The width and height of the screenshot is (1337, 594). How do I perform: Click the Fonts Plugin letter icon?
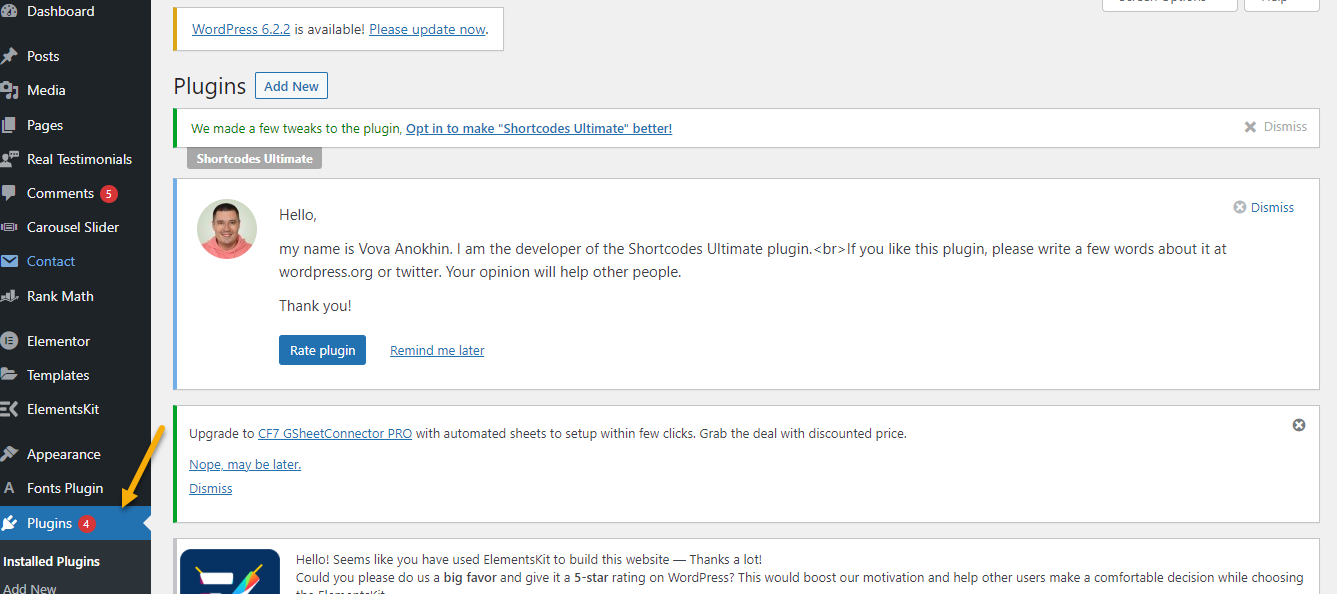click(x=9, y=488)
